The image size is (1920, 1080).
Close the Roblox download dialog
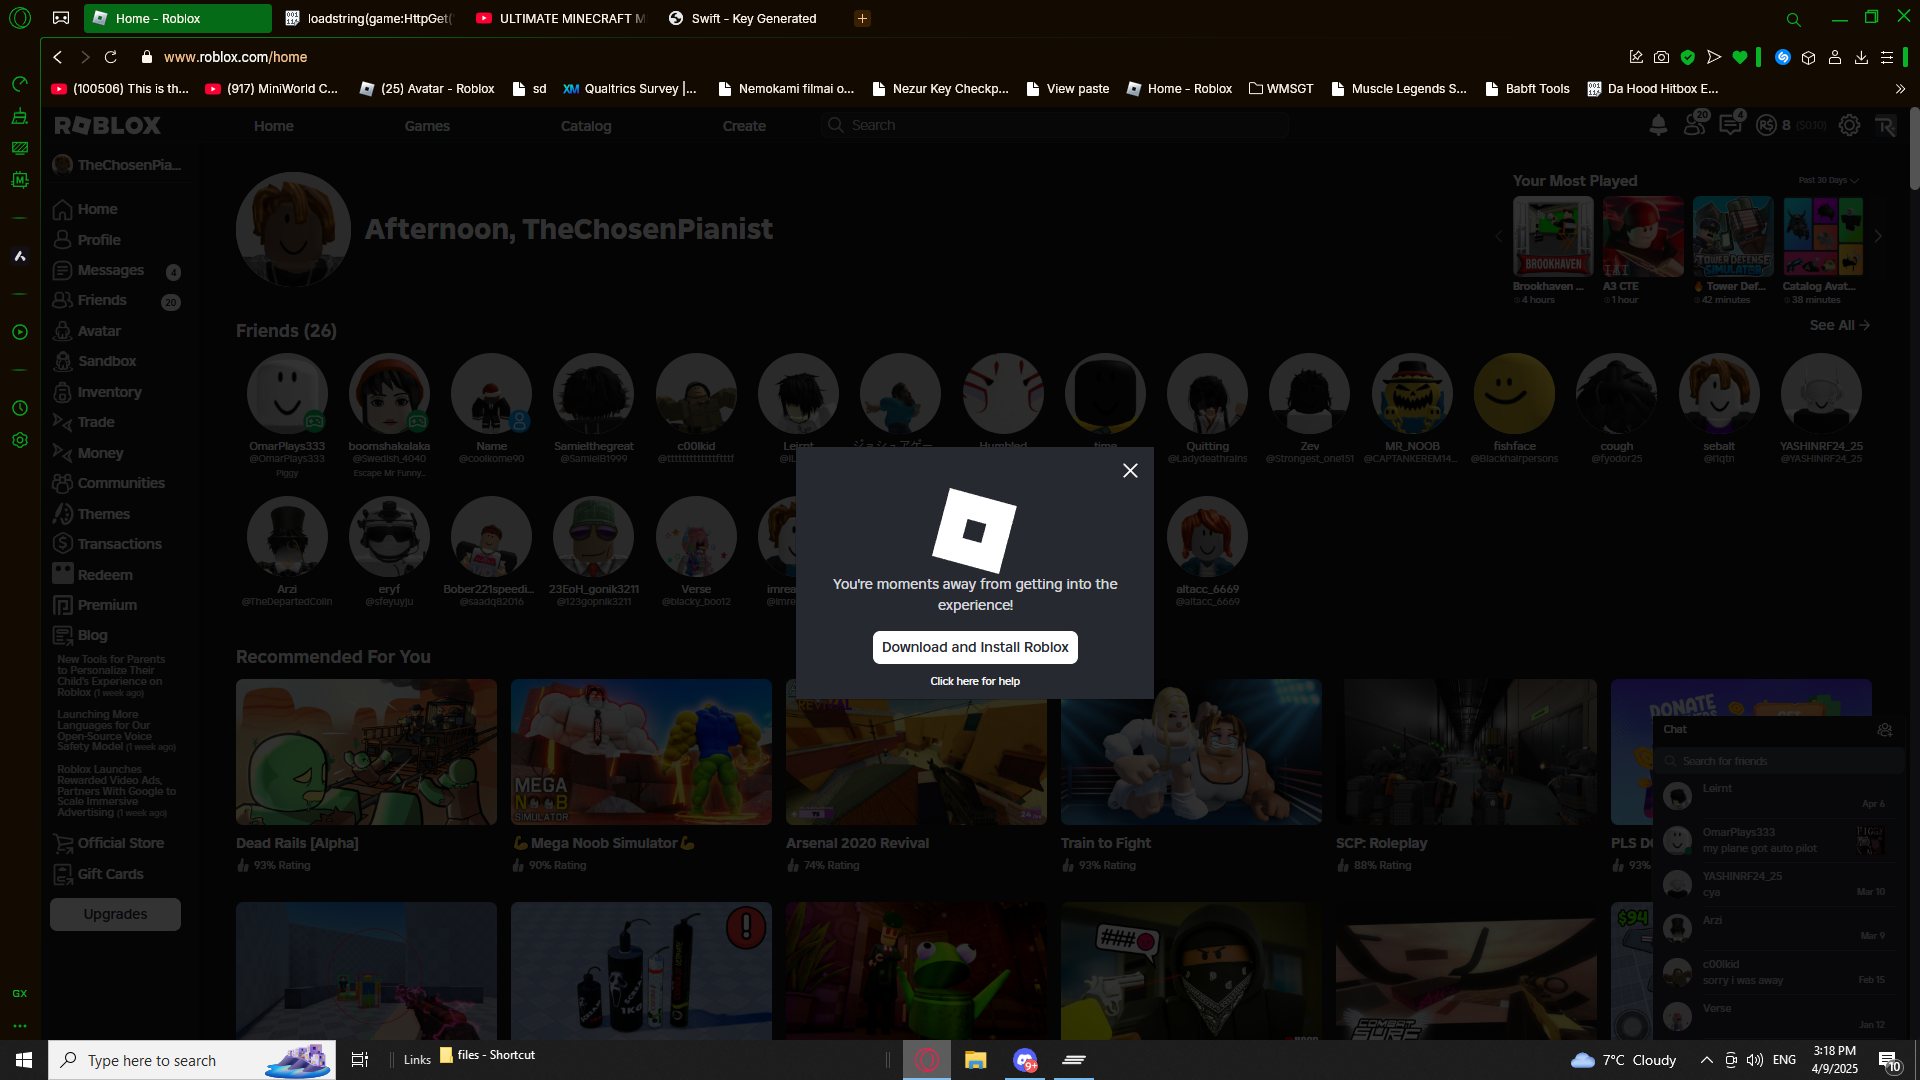click(1130, 470)
